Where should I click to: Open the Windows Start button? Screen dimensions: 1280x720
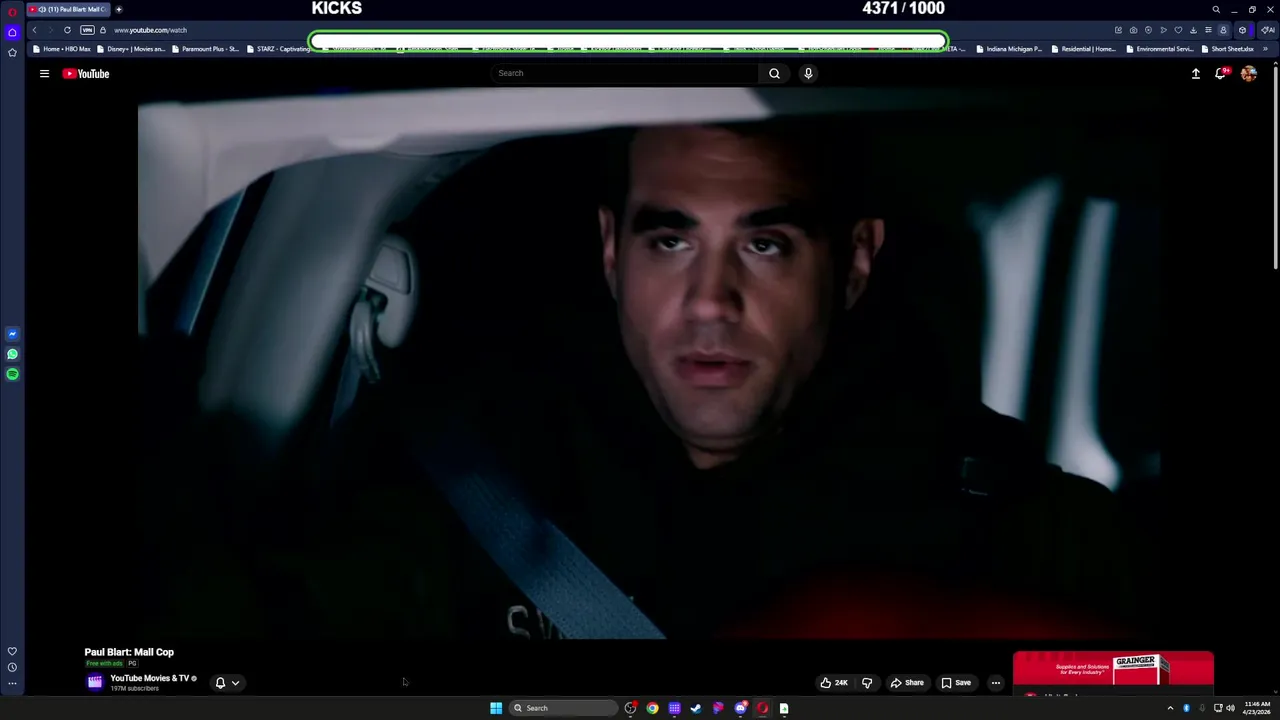tap(496, 708)
